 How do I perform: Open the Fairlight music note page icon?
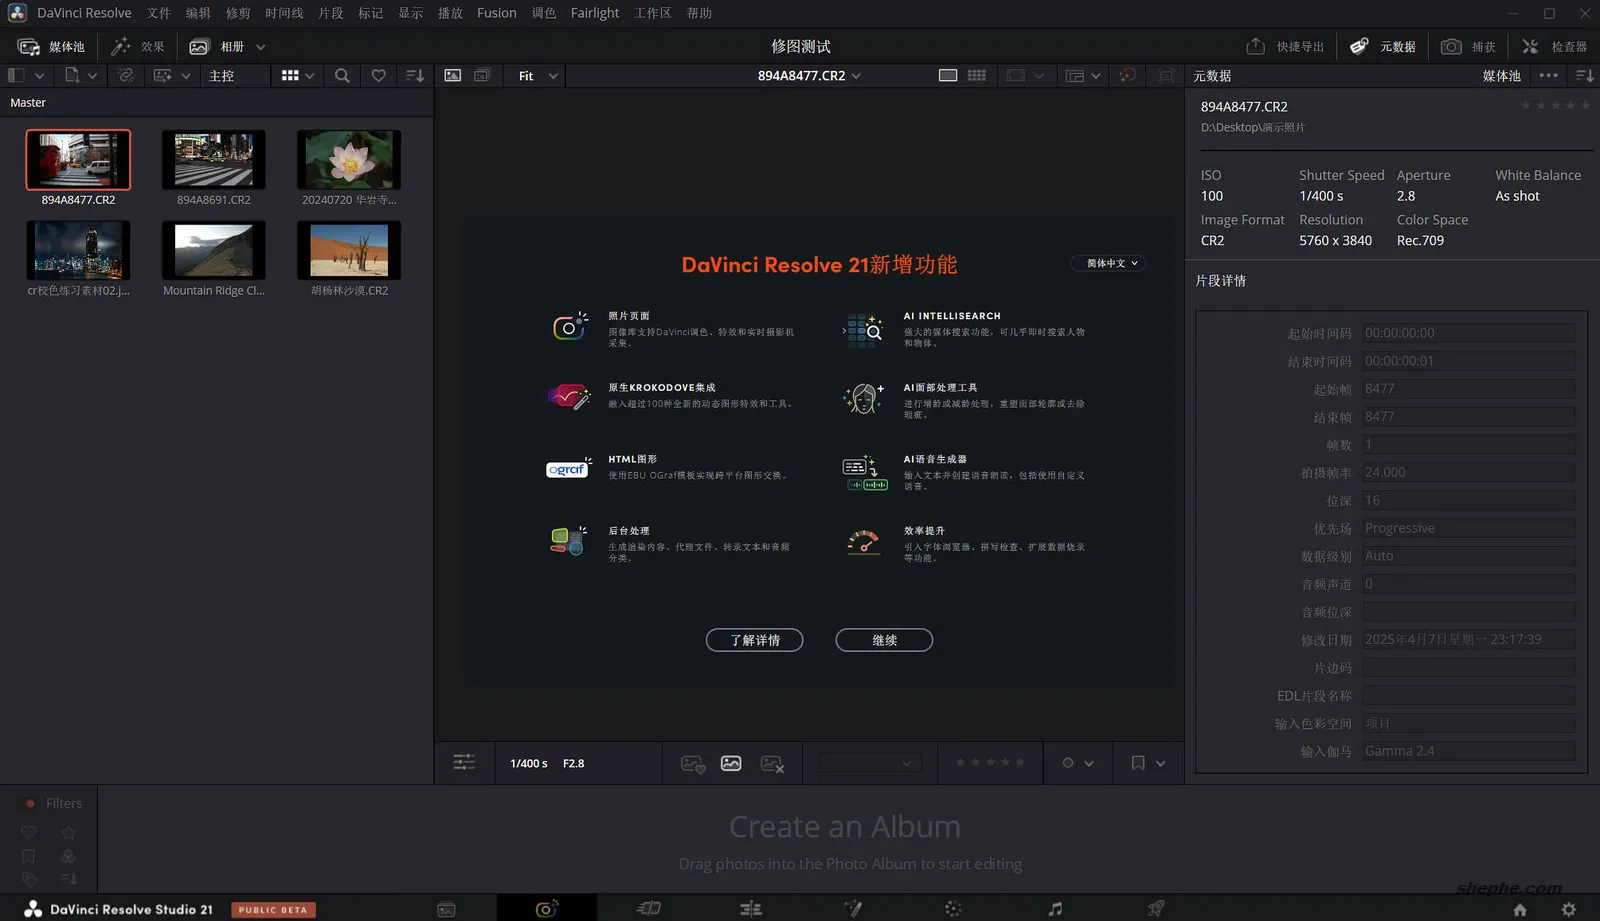(1055, 908)
